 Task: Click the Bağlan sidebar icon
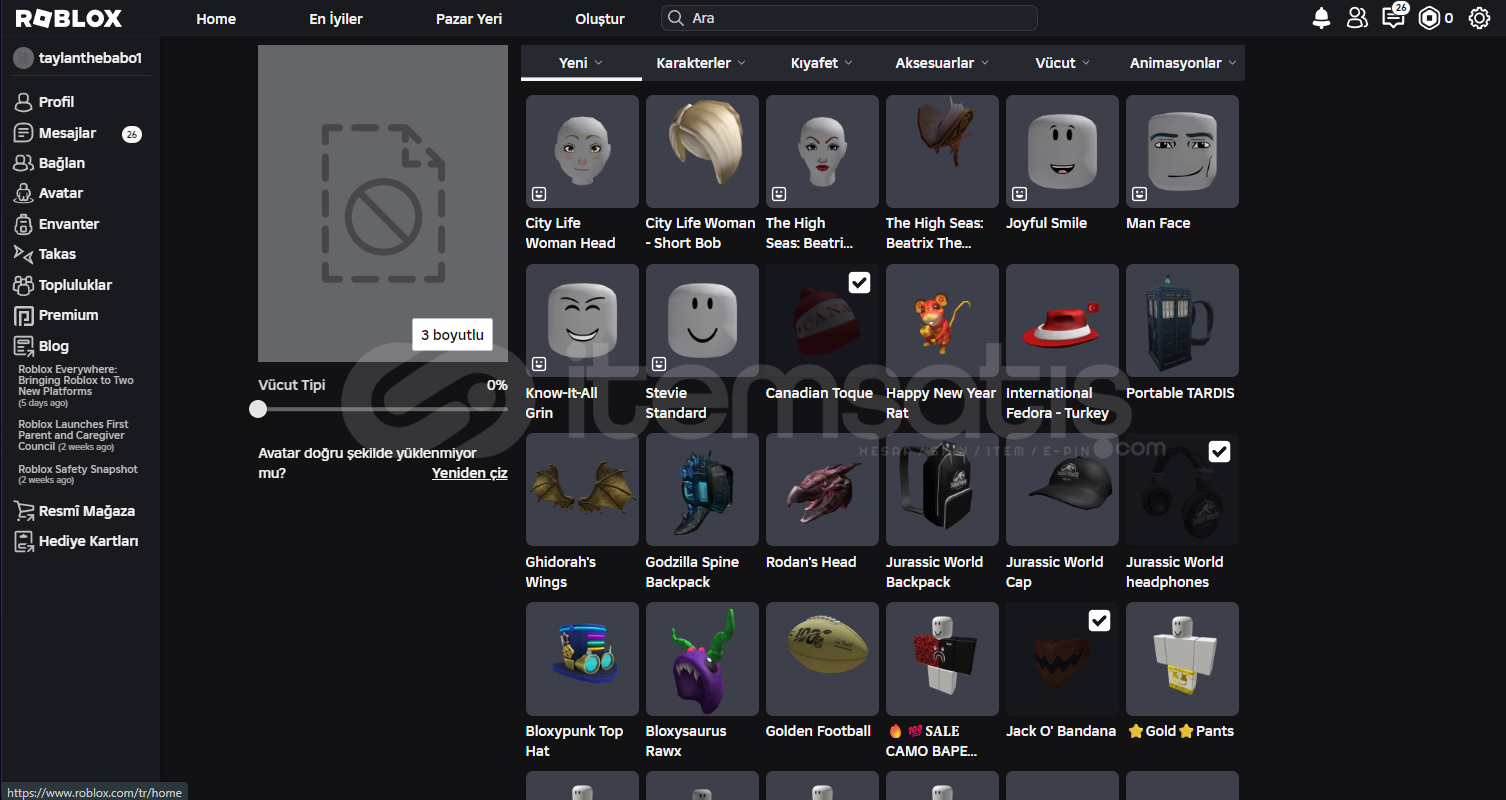pyautogui.click(x=23, y=163)
